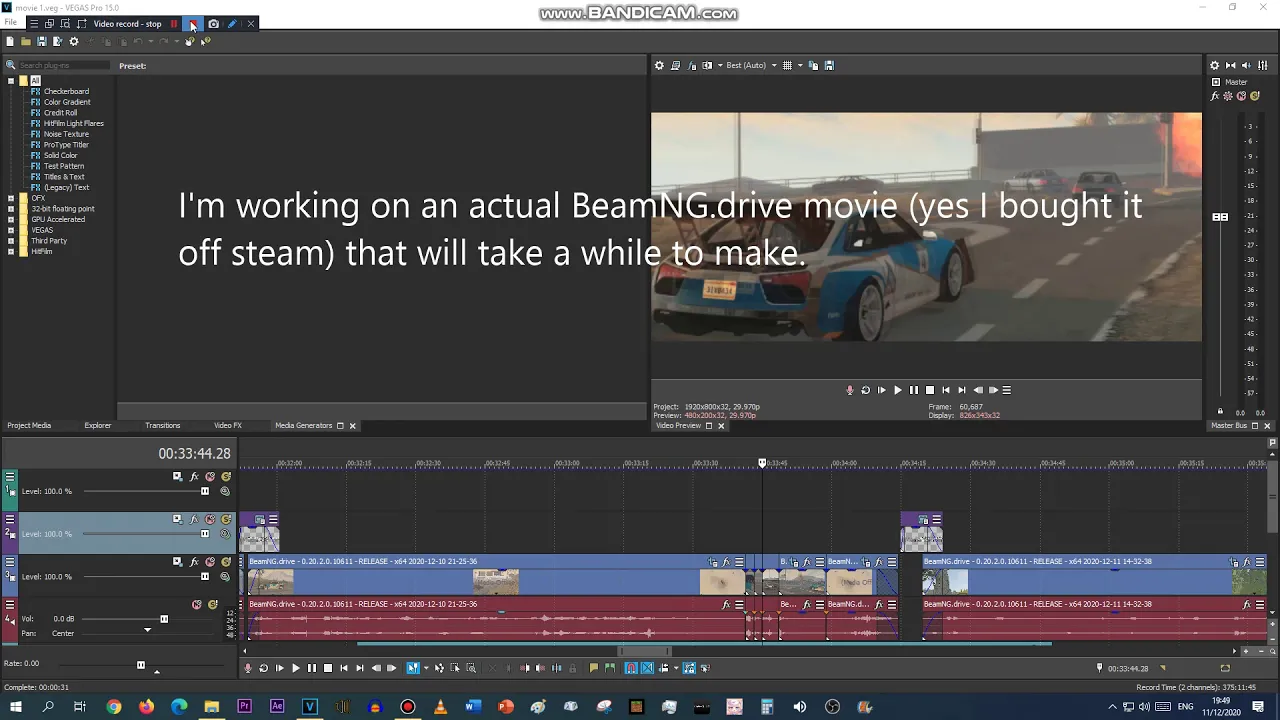1280x720 pixels.
Task: Open event pan/crop on the 14-32-38 video clip
Action: click(1234, 562)
